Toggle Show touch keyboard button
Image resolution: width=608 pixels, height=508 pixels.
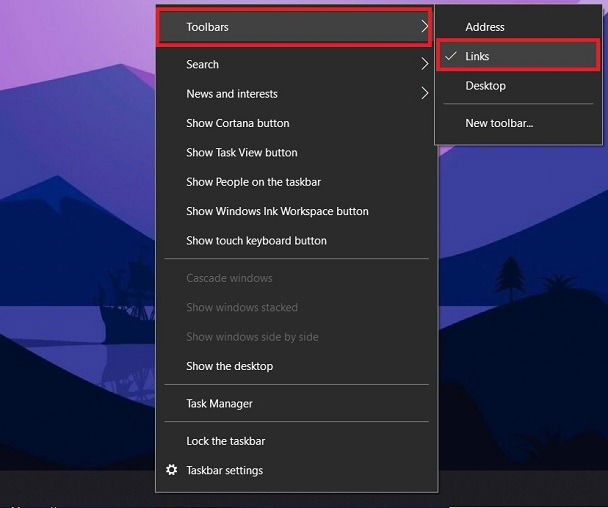pyautogui.click(x=297, y=241)
